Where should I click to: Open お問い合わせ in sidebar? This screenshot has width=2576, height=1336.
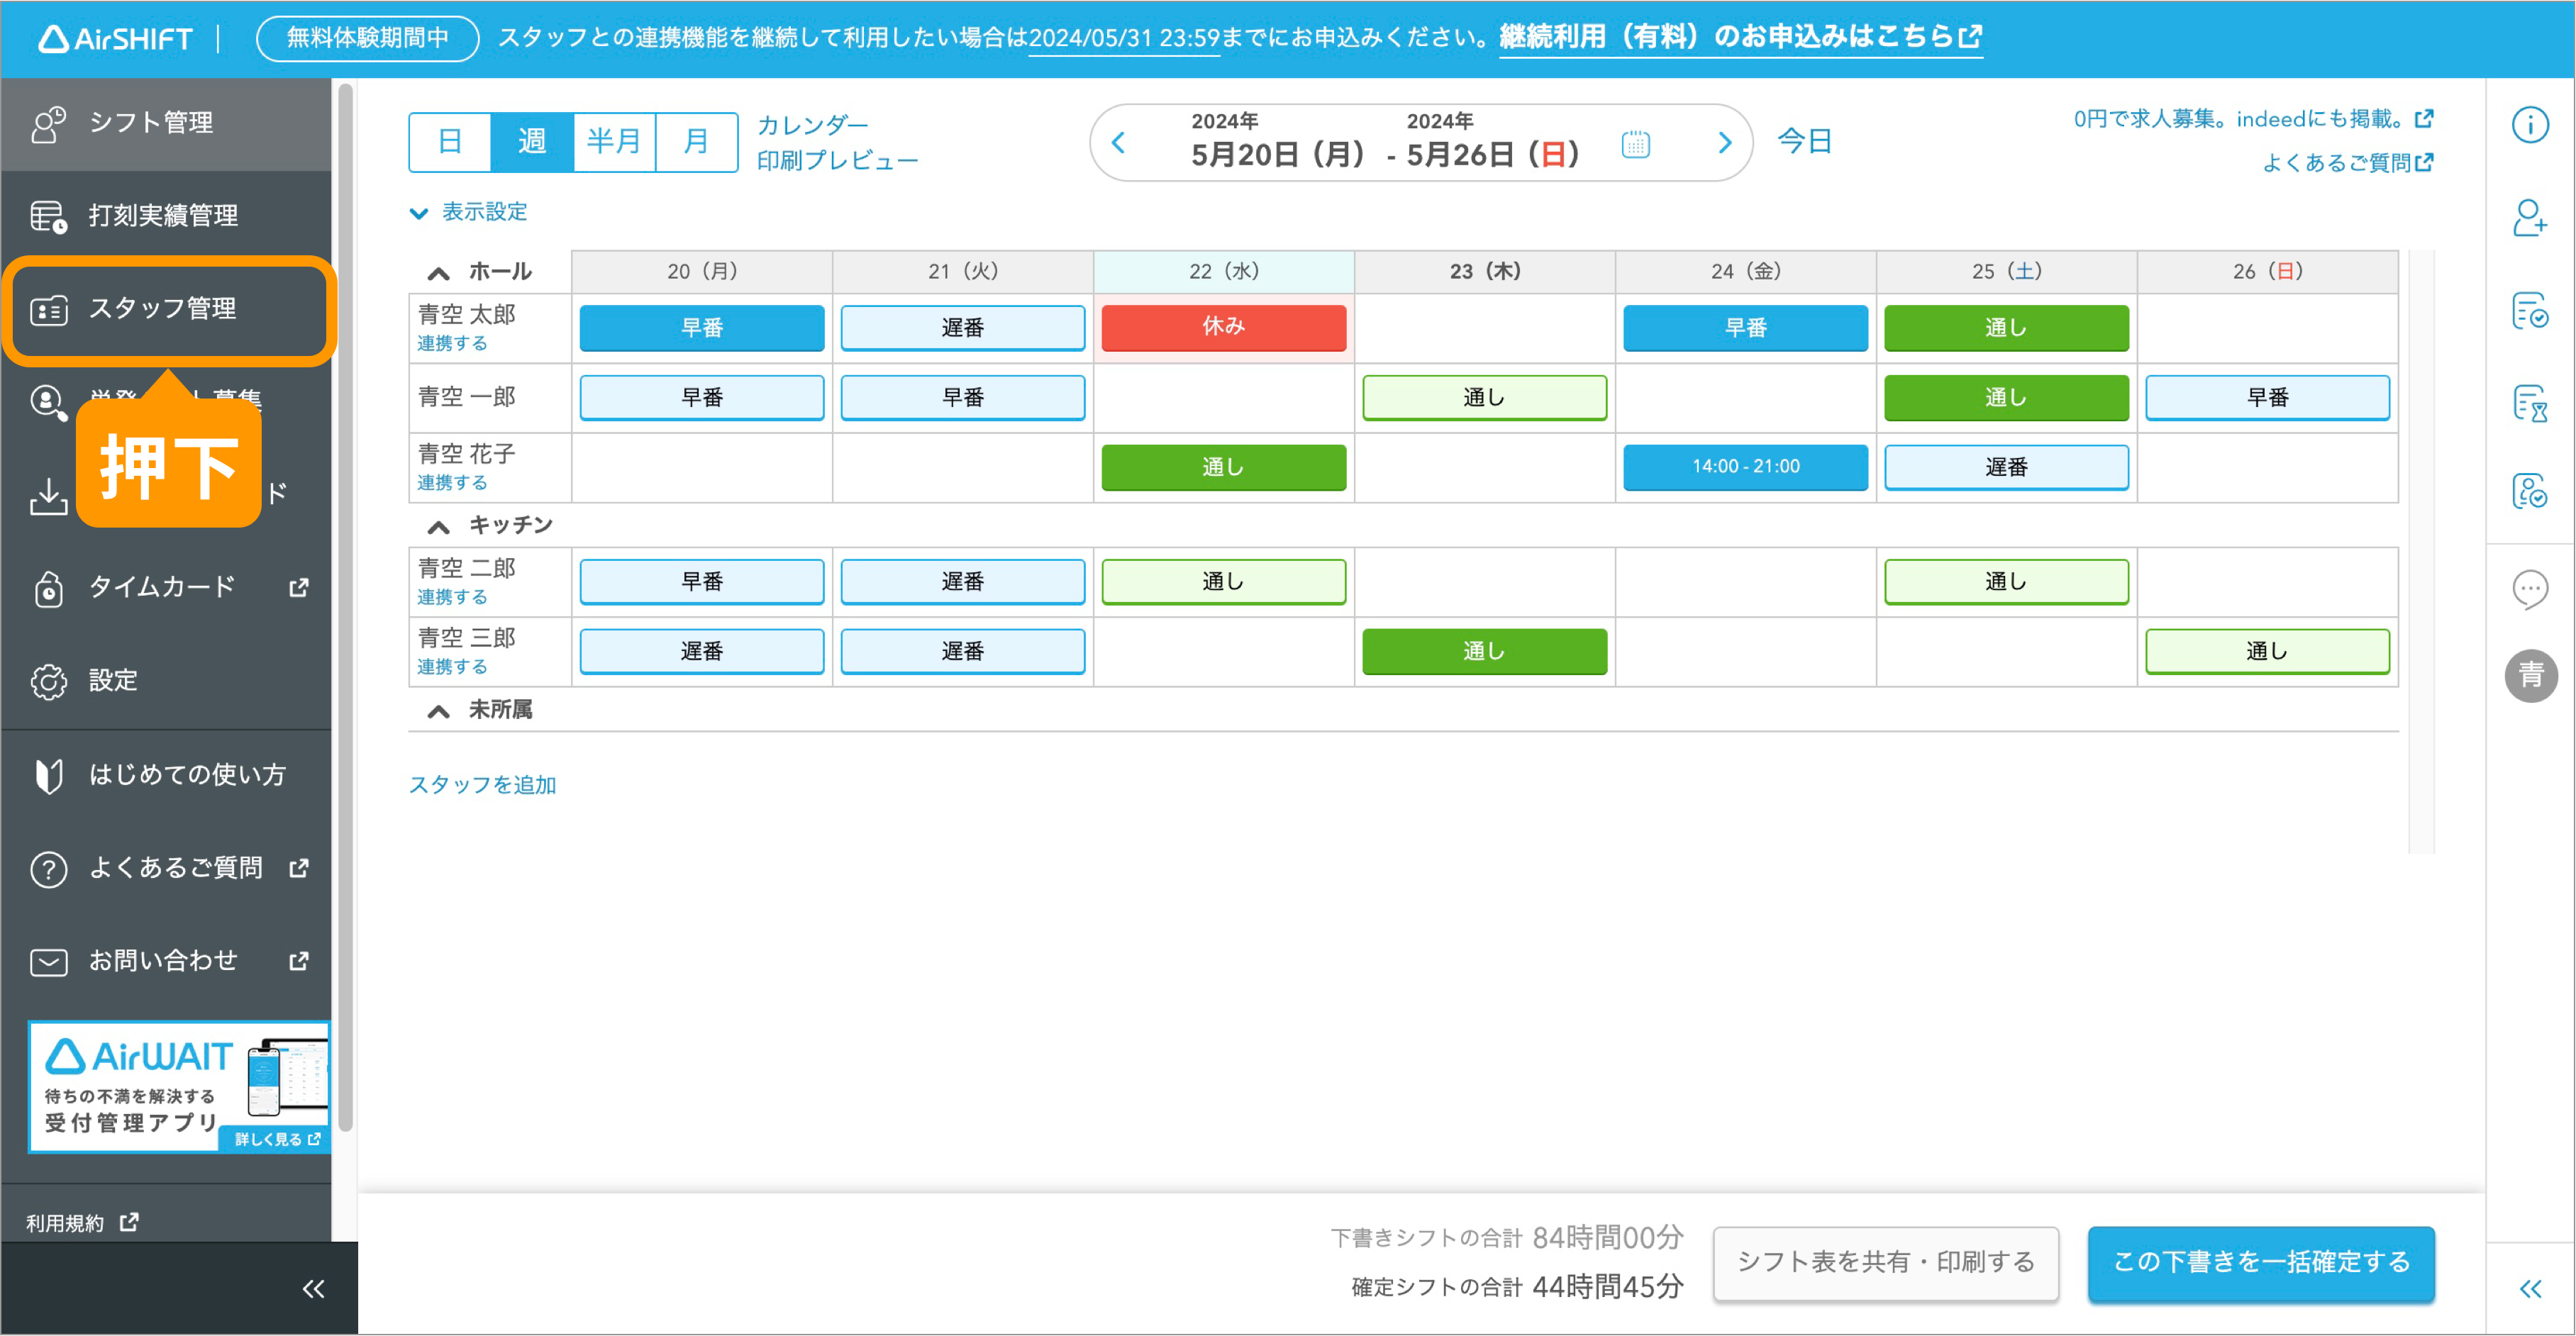[166, 961]
